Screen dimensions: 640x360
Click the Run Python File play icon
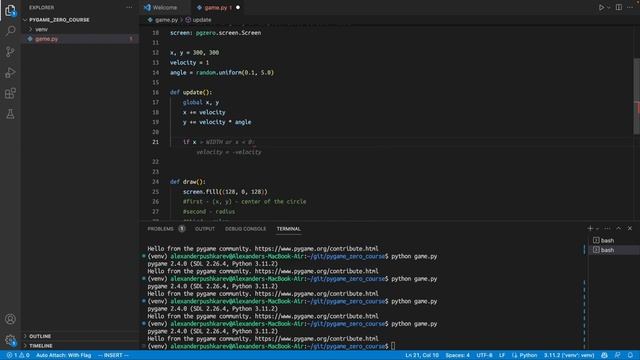[x=601, y=7]
